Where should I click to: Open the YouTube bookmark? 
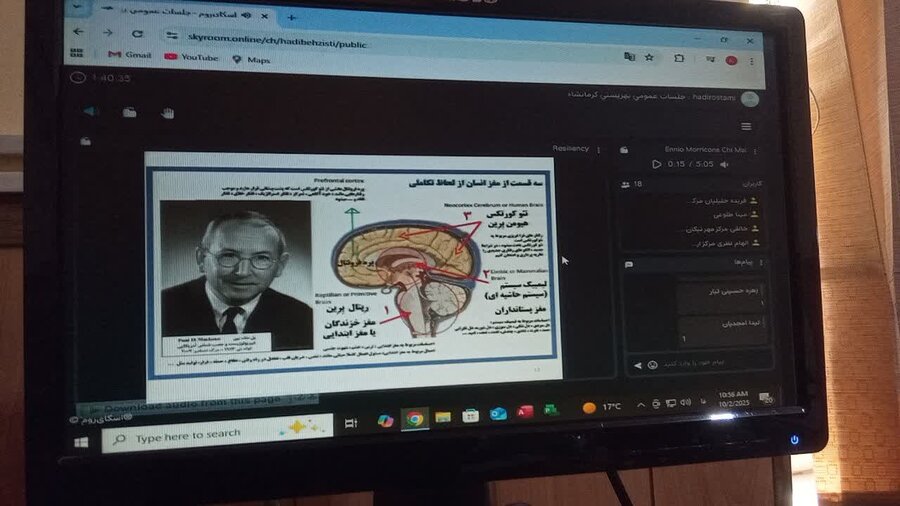coord(191,57)
